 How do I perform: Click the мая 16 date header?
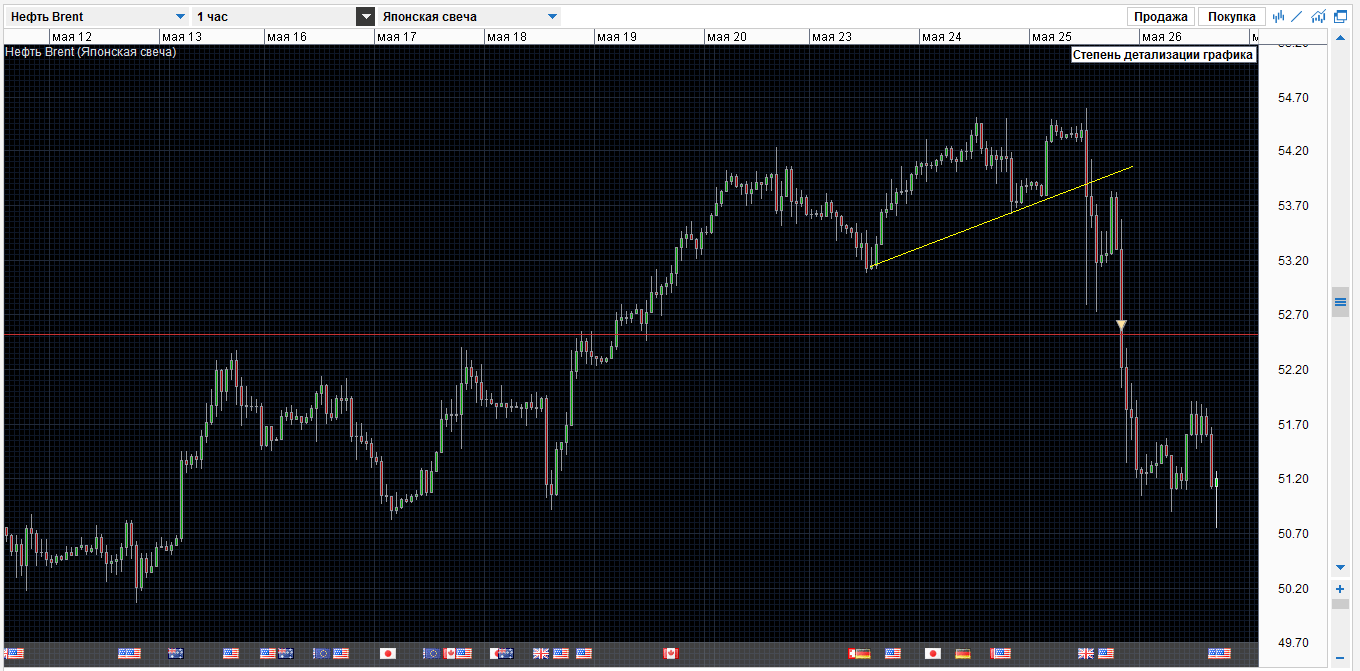[x=286, y=36]
